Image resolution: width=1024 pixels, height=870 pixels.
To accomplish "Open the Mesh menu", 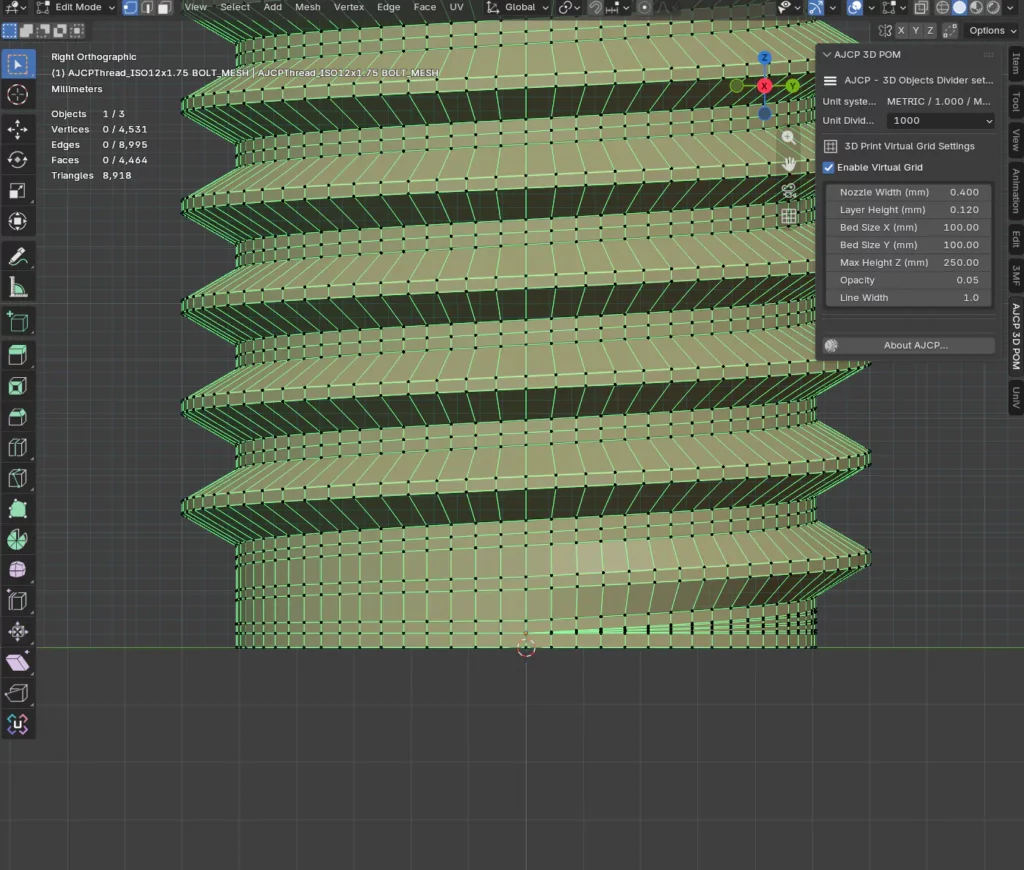I will point(308,7).
